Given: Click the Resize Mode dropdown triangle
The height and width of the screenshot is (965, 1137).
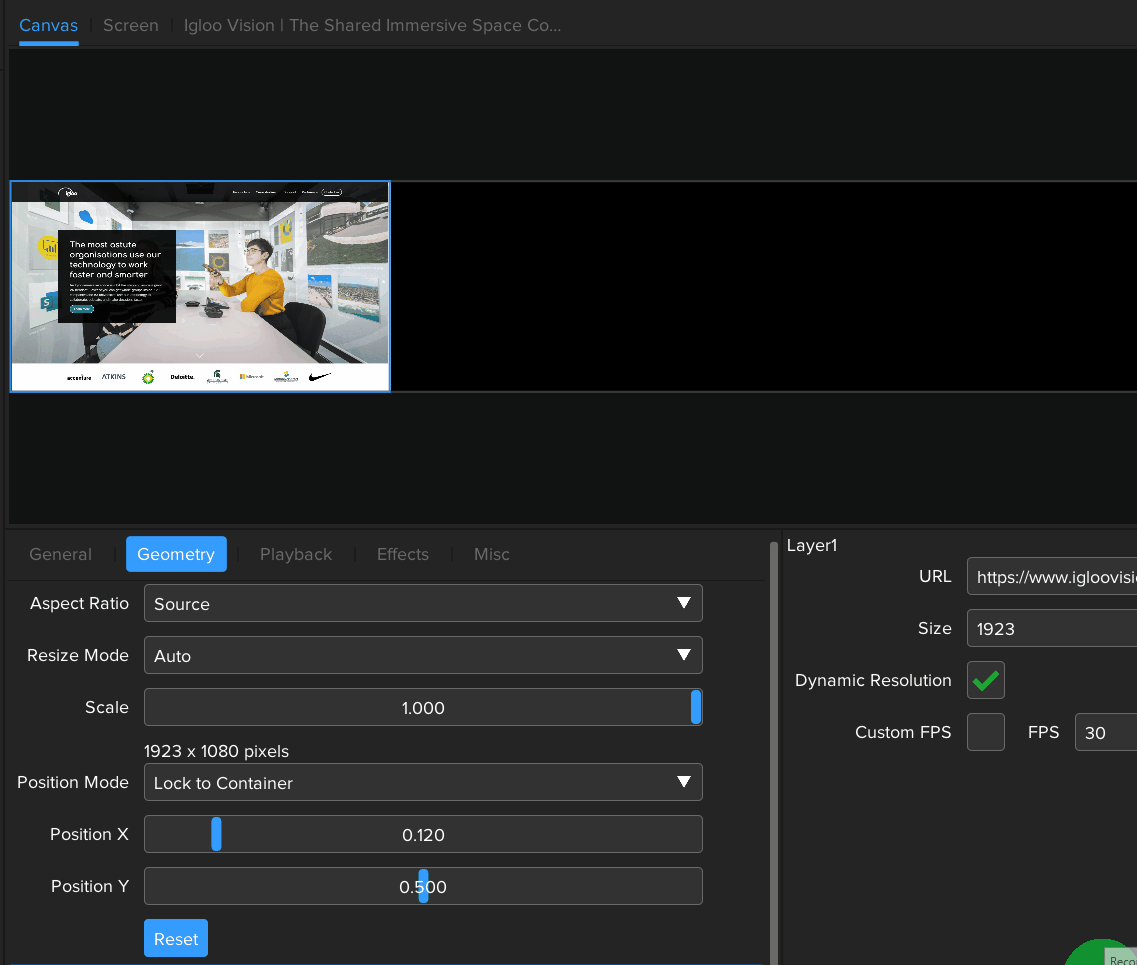Looking at the screenshot, I should (x=685, y=655).
